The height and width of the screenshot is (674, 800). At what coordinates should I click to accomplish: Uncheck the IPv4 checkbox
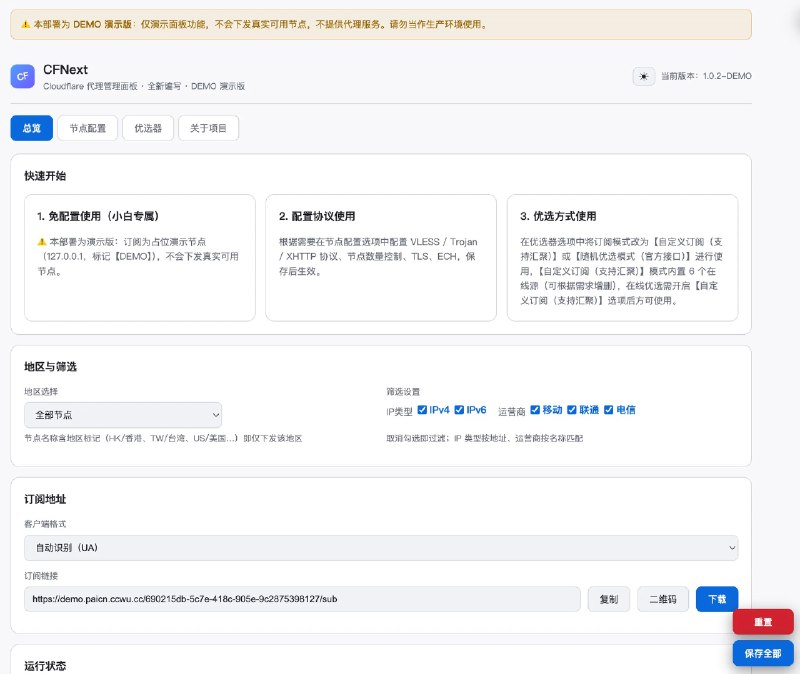point(422,410)
